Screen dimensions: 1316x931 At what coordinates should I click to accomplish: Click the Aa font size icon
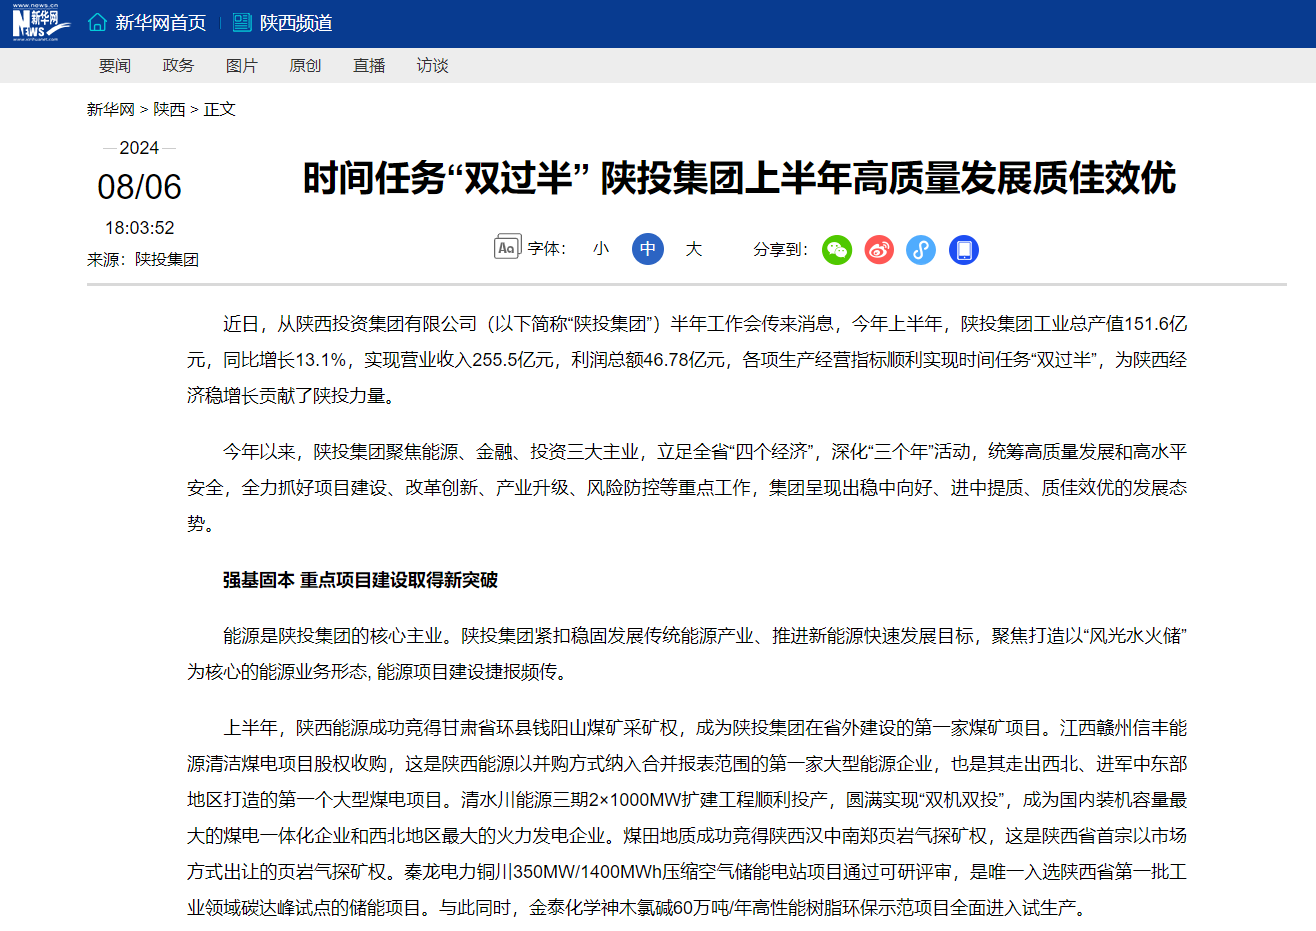[507, 247]
